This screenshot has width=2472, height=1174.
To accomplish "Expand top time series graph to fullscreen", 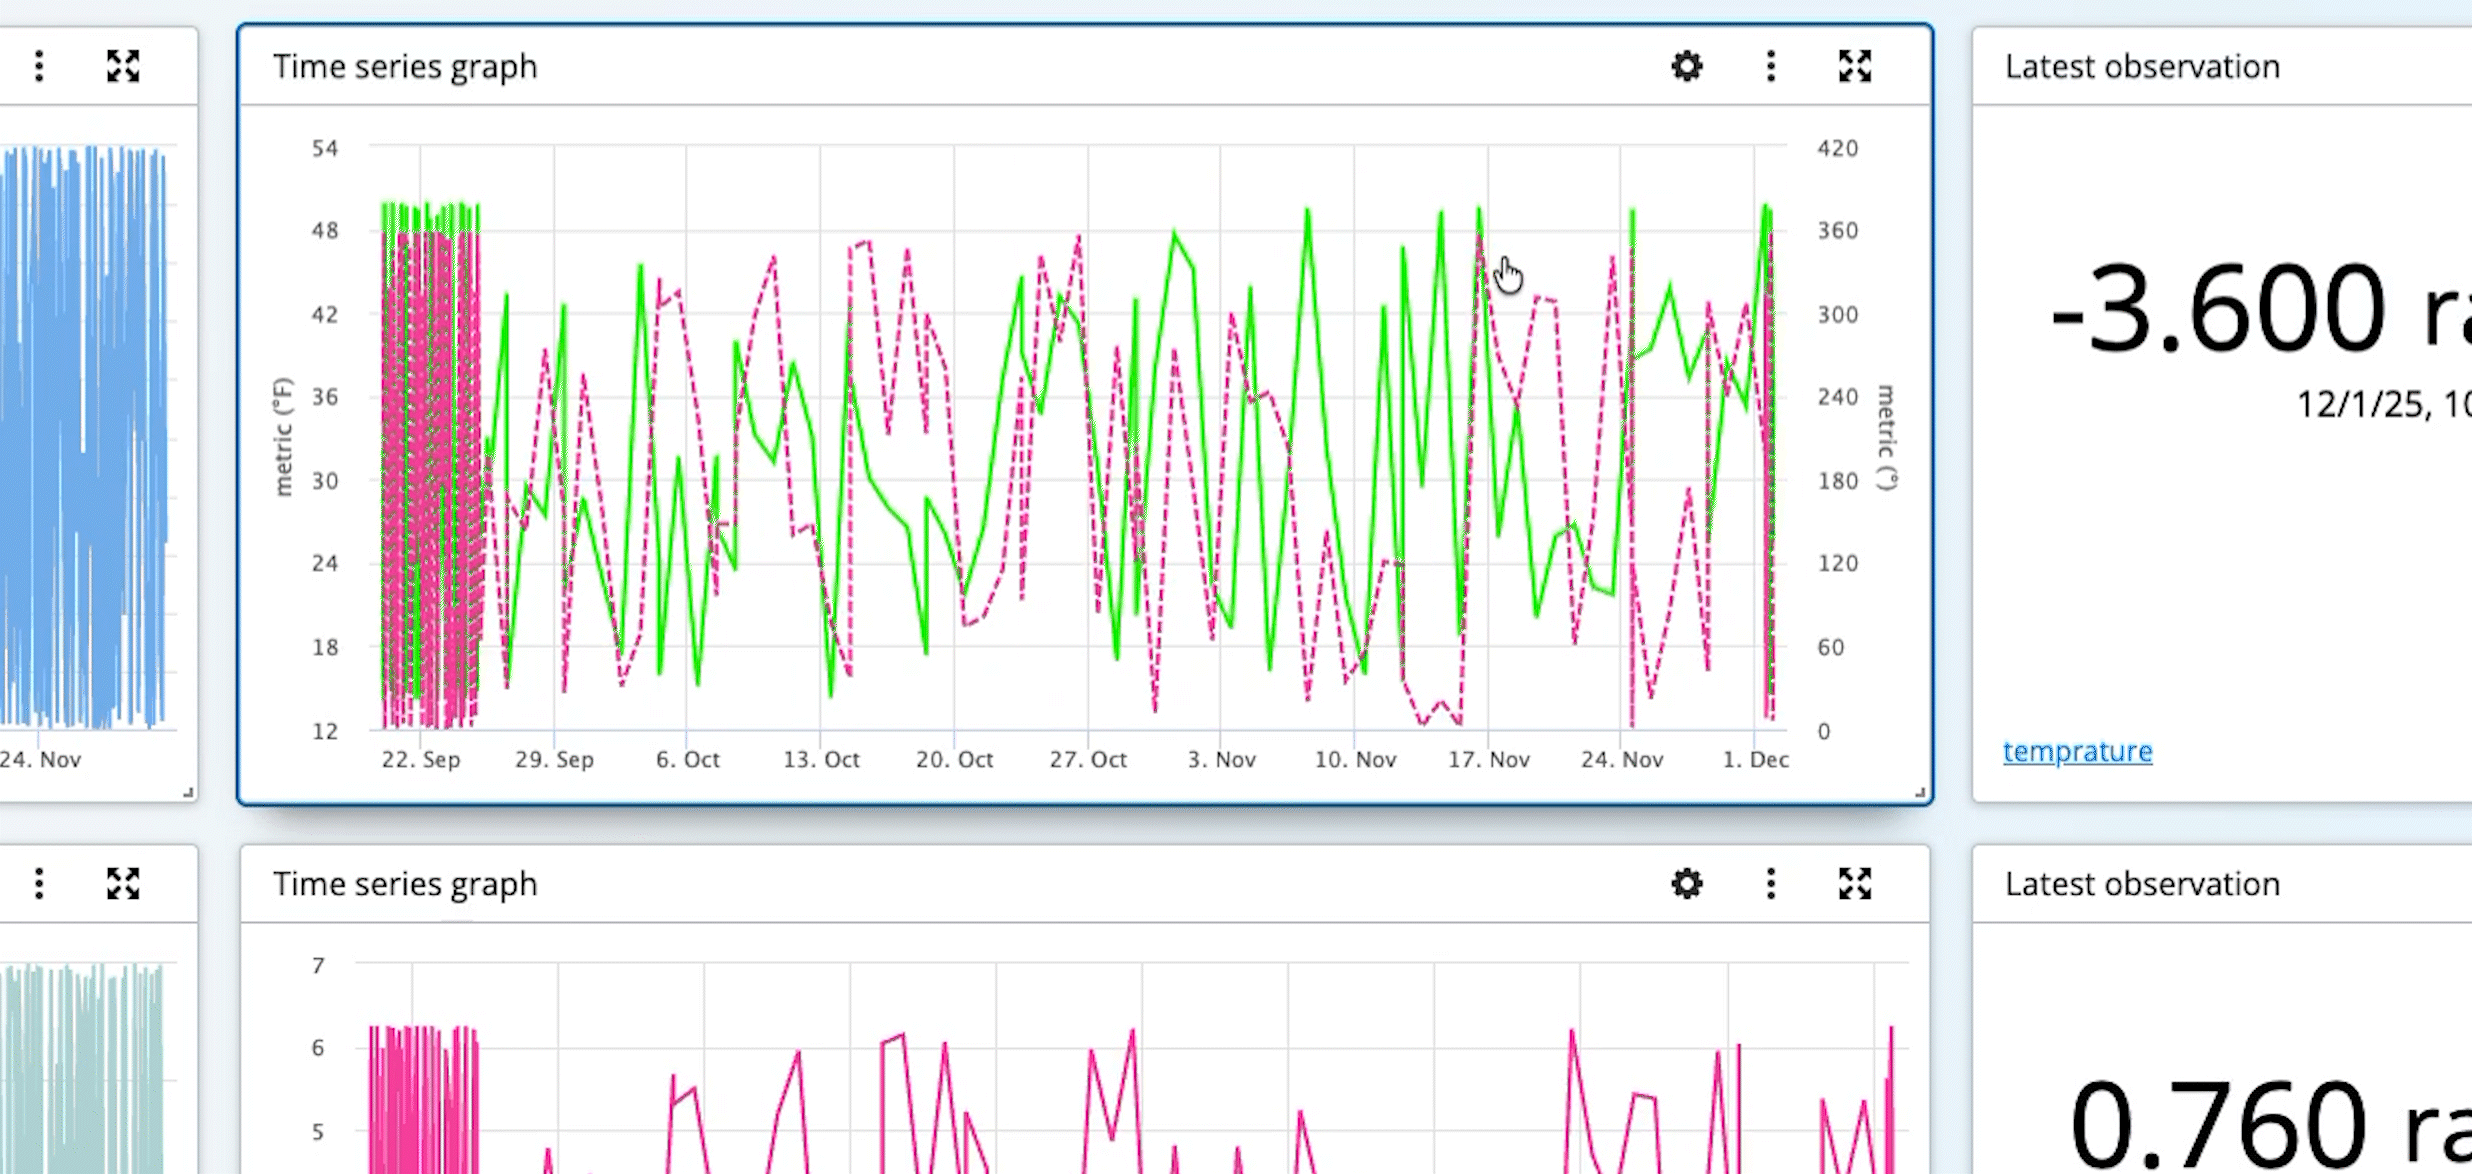I will click(x=1855, y=66).
